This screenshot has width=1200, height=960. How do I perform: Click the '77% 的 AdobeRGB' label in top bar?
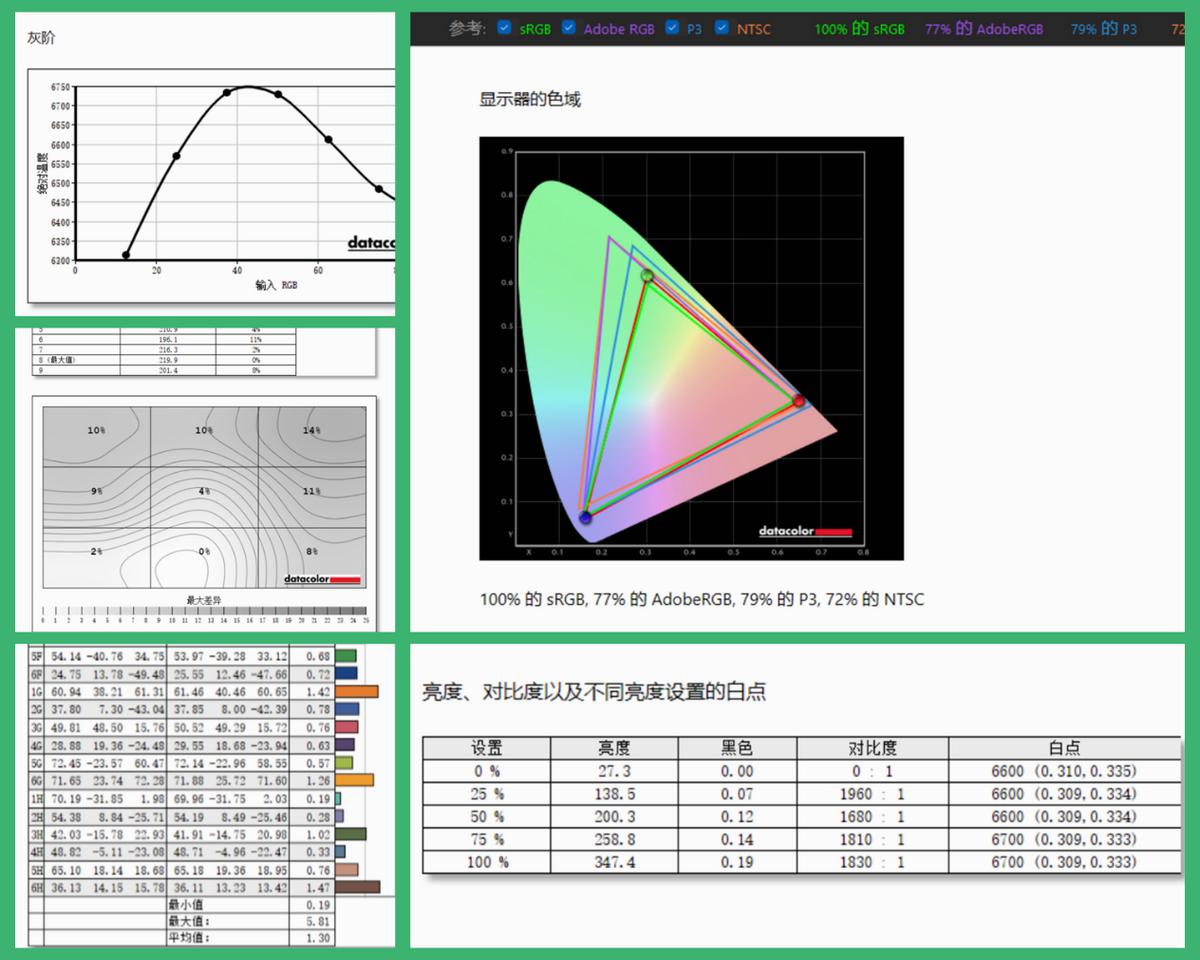(x=983, y=29)
